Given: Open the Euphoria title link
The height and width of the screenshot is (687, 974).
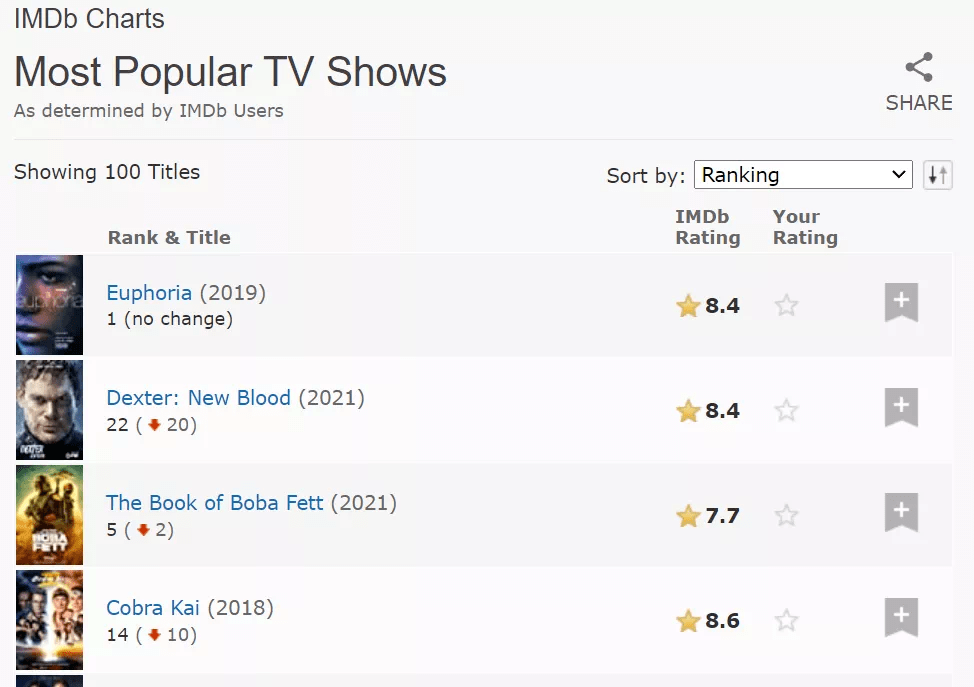Looking at the screenshot, I should click(149, 293).
